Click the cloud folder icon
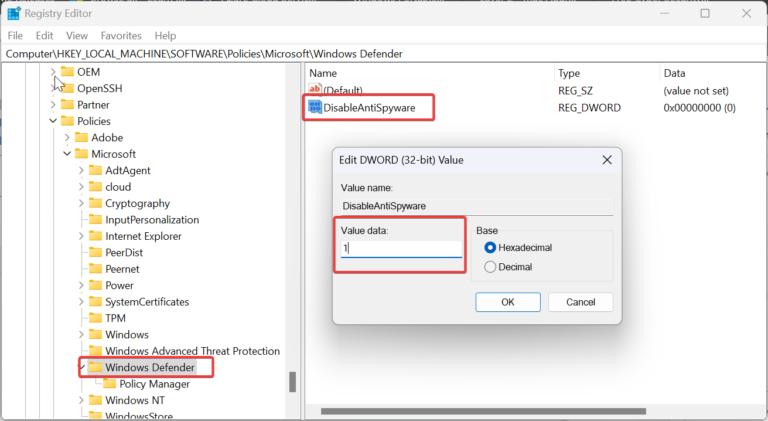Screen dimensions: 768x421 point(96,187)
